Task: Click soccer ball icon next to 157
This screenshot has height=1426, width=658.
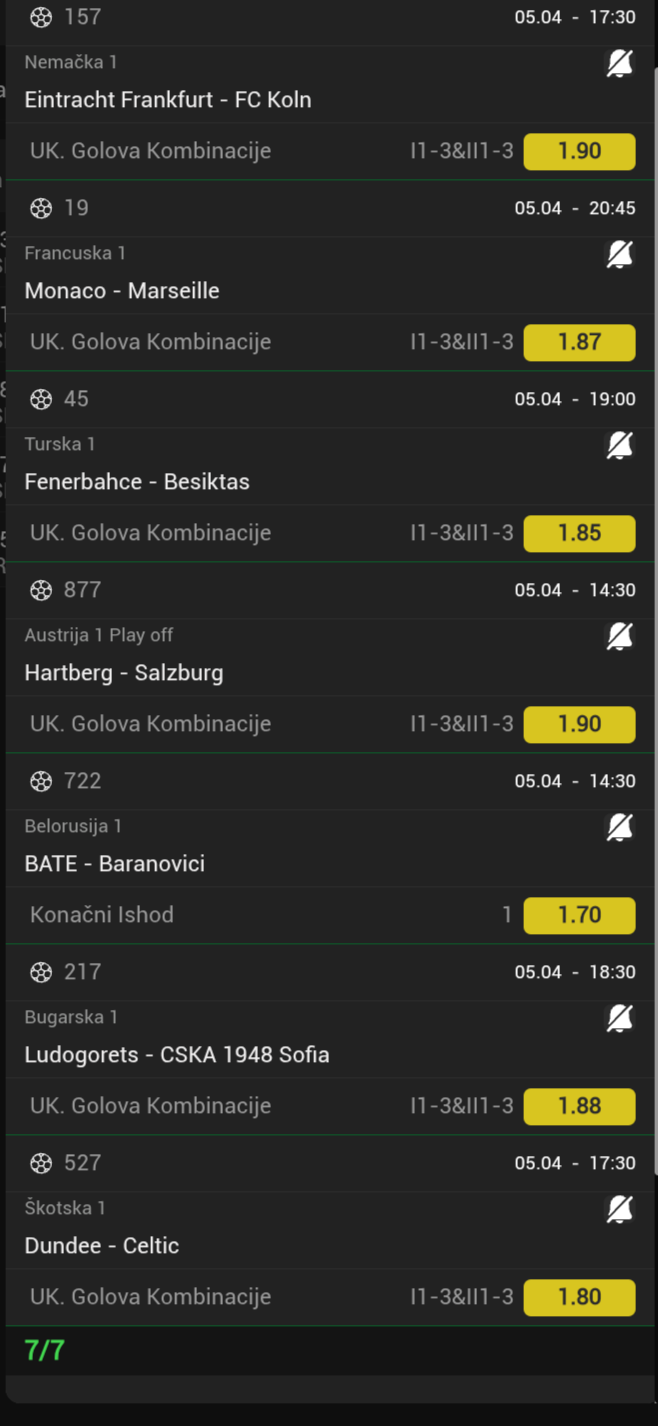Action: (x=41, y=17)
